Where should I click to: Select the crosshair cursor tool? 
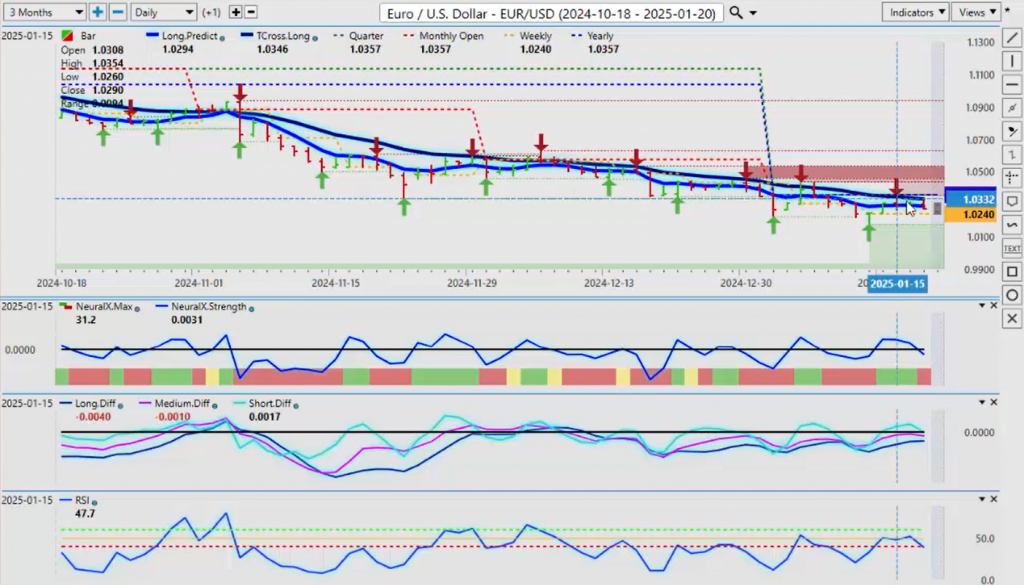coord(1012,178)
